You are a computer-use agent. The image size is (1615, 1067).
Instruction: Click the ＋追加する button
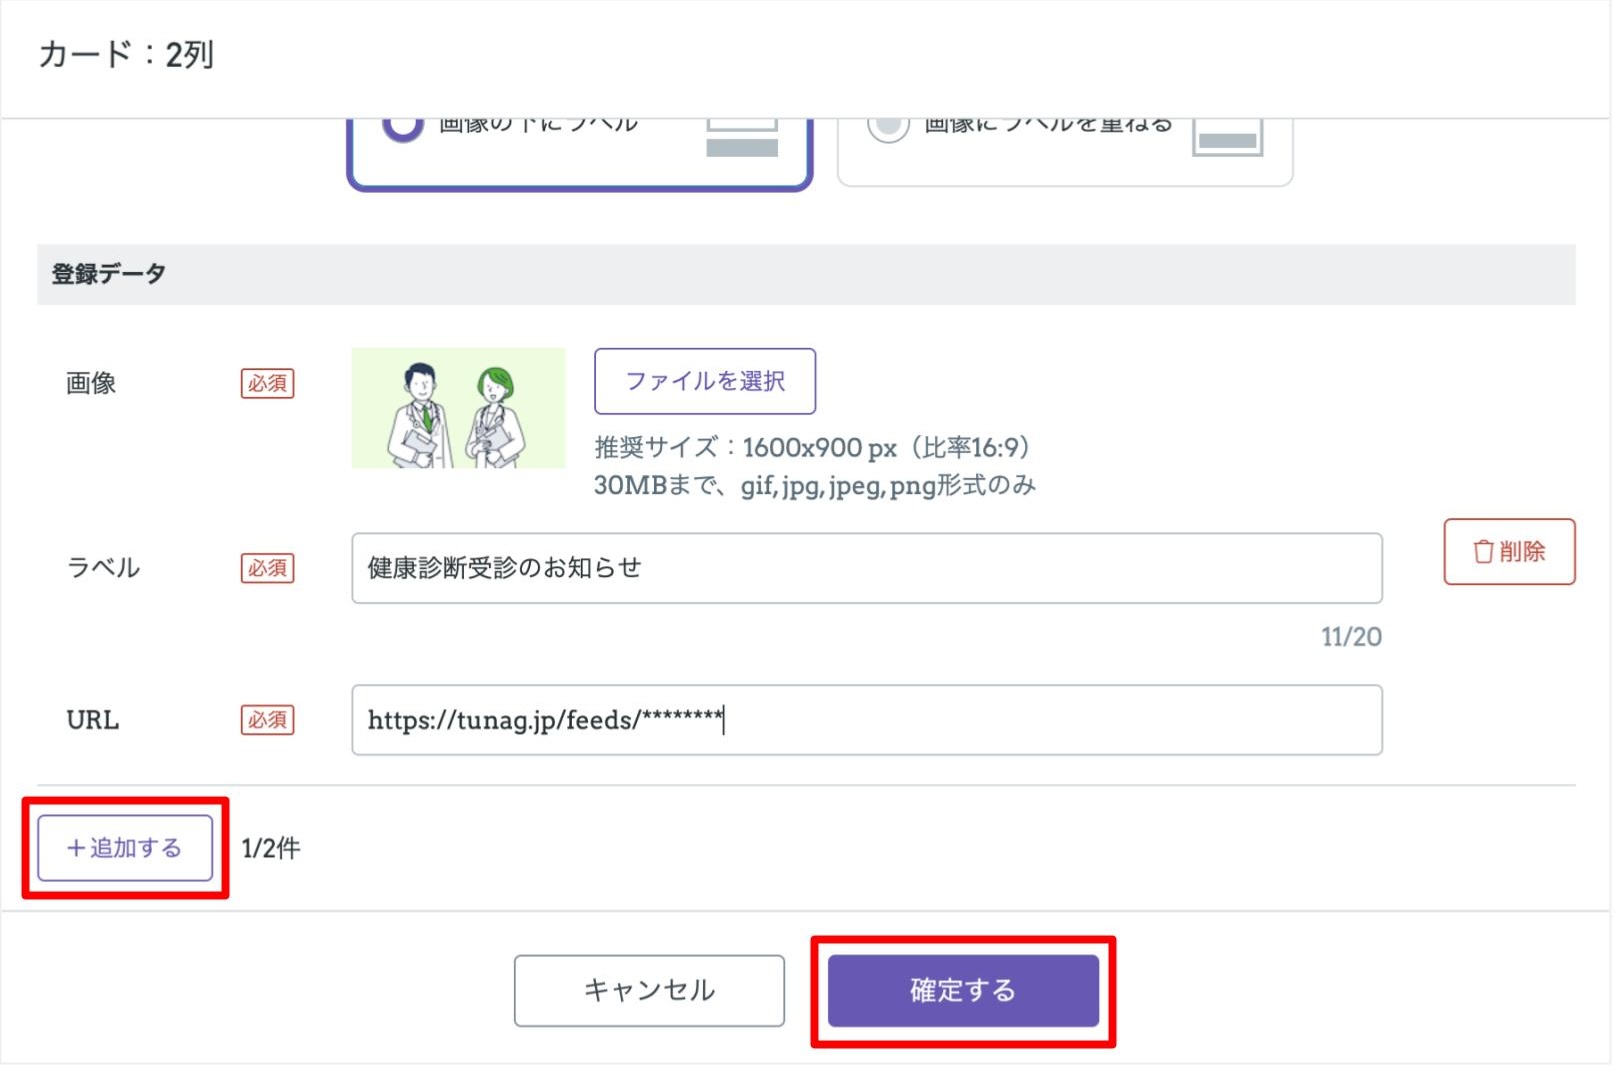[x=125, y=848]
